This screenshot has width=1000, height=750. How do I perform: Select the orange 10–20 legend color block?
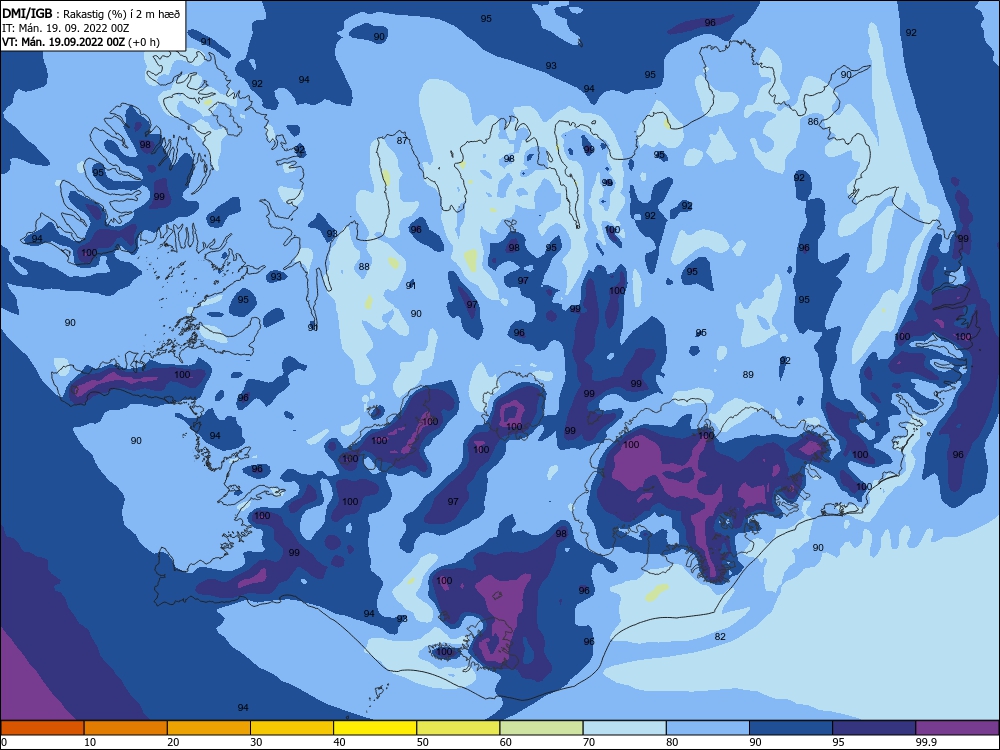(126, 728)
